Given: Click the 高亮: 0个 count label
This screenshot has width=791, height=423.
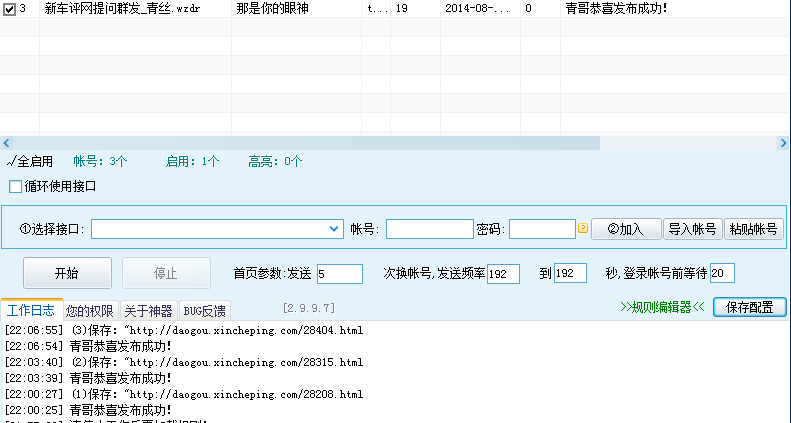Looking at the screenshot, I should click(x=275, y=161).
